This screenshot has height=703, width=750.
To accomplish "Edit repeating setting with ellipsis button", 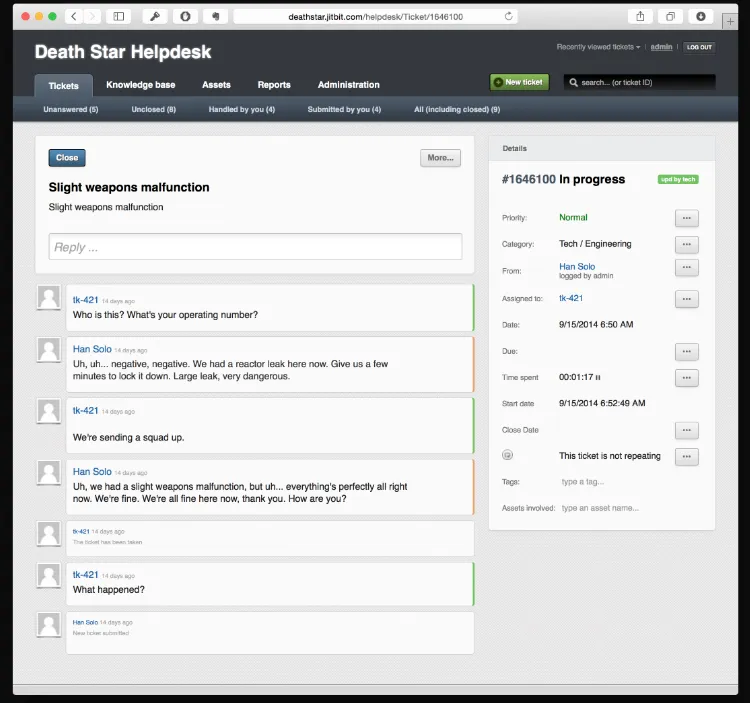I will tap(687, 457).
